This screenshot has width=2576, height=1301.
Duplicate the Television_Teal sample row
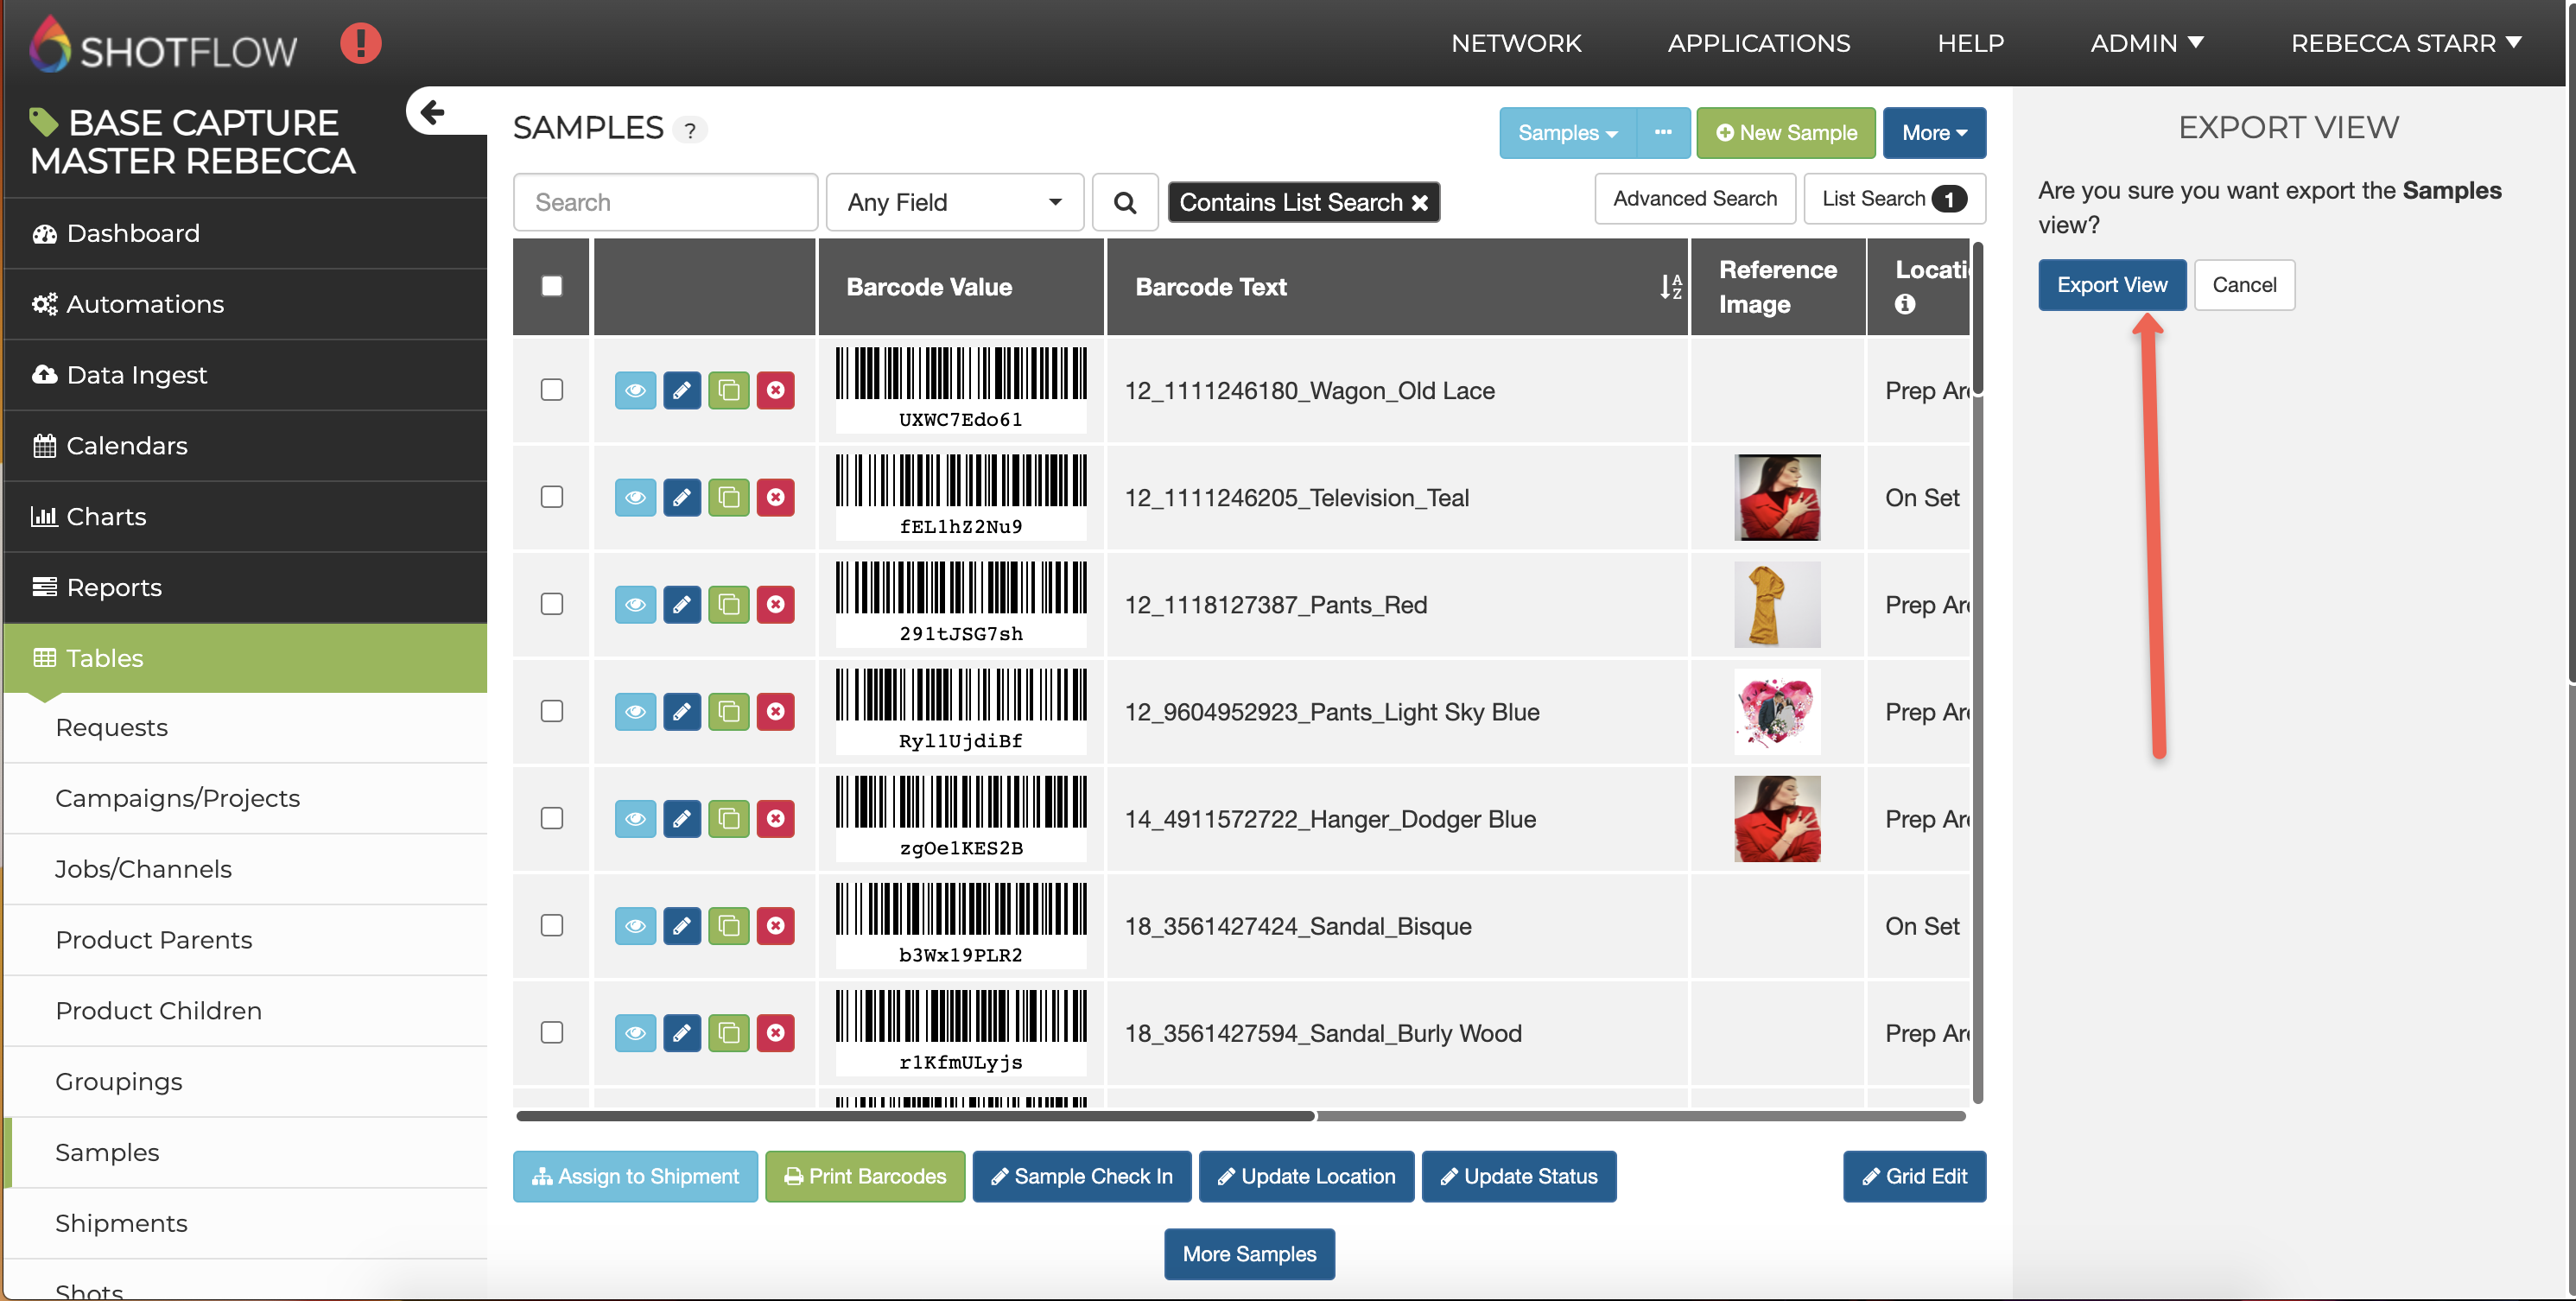click(728, 497)
